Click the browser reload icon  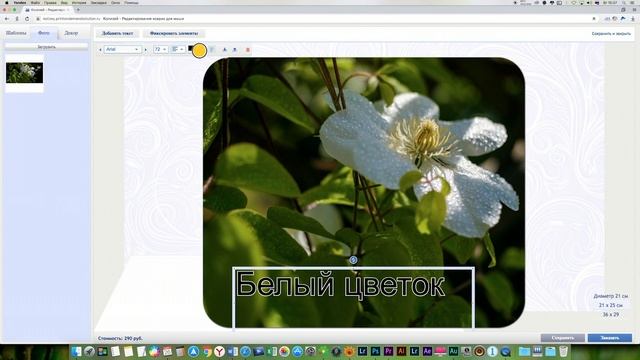coord(27,19)
